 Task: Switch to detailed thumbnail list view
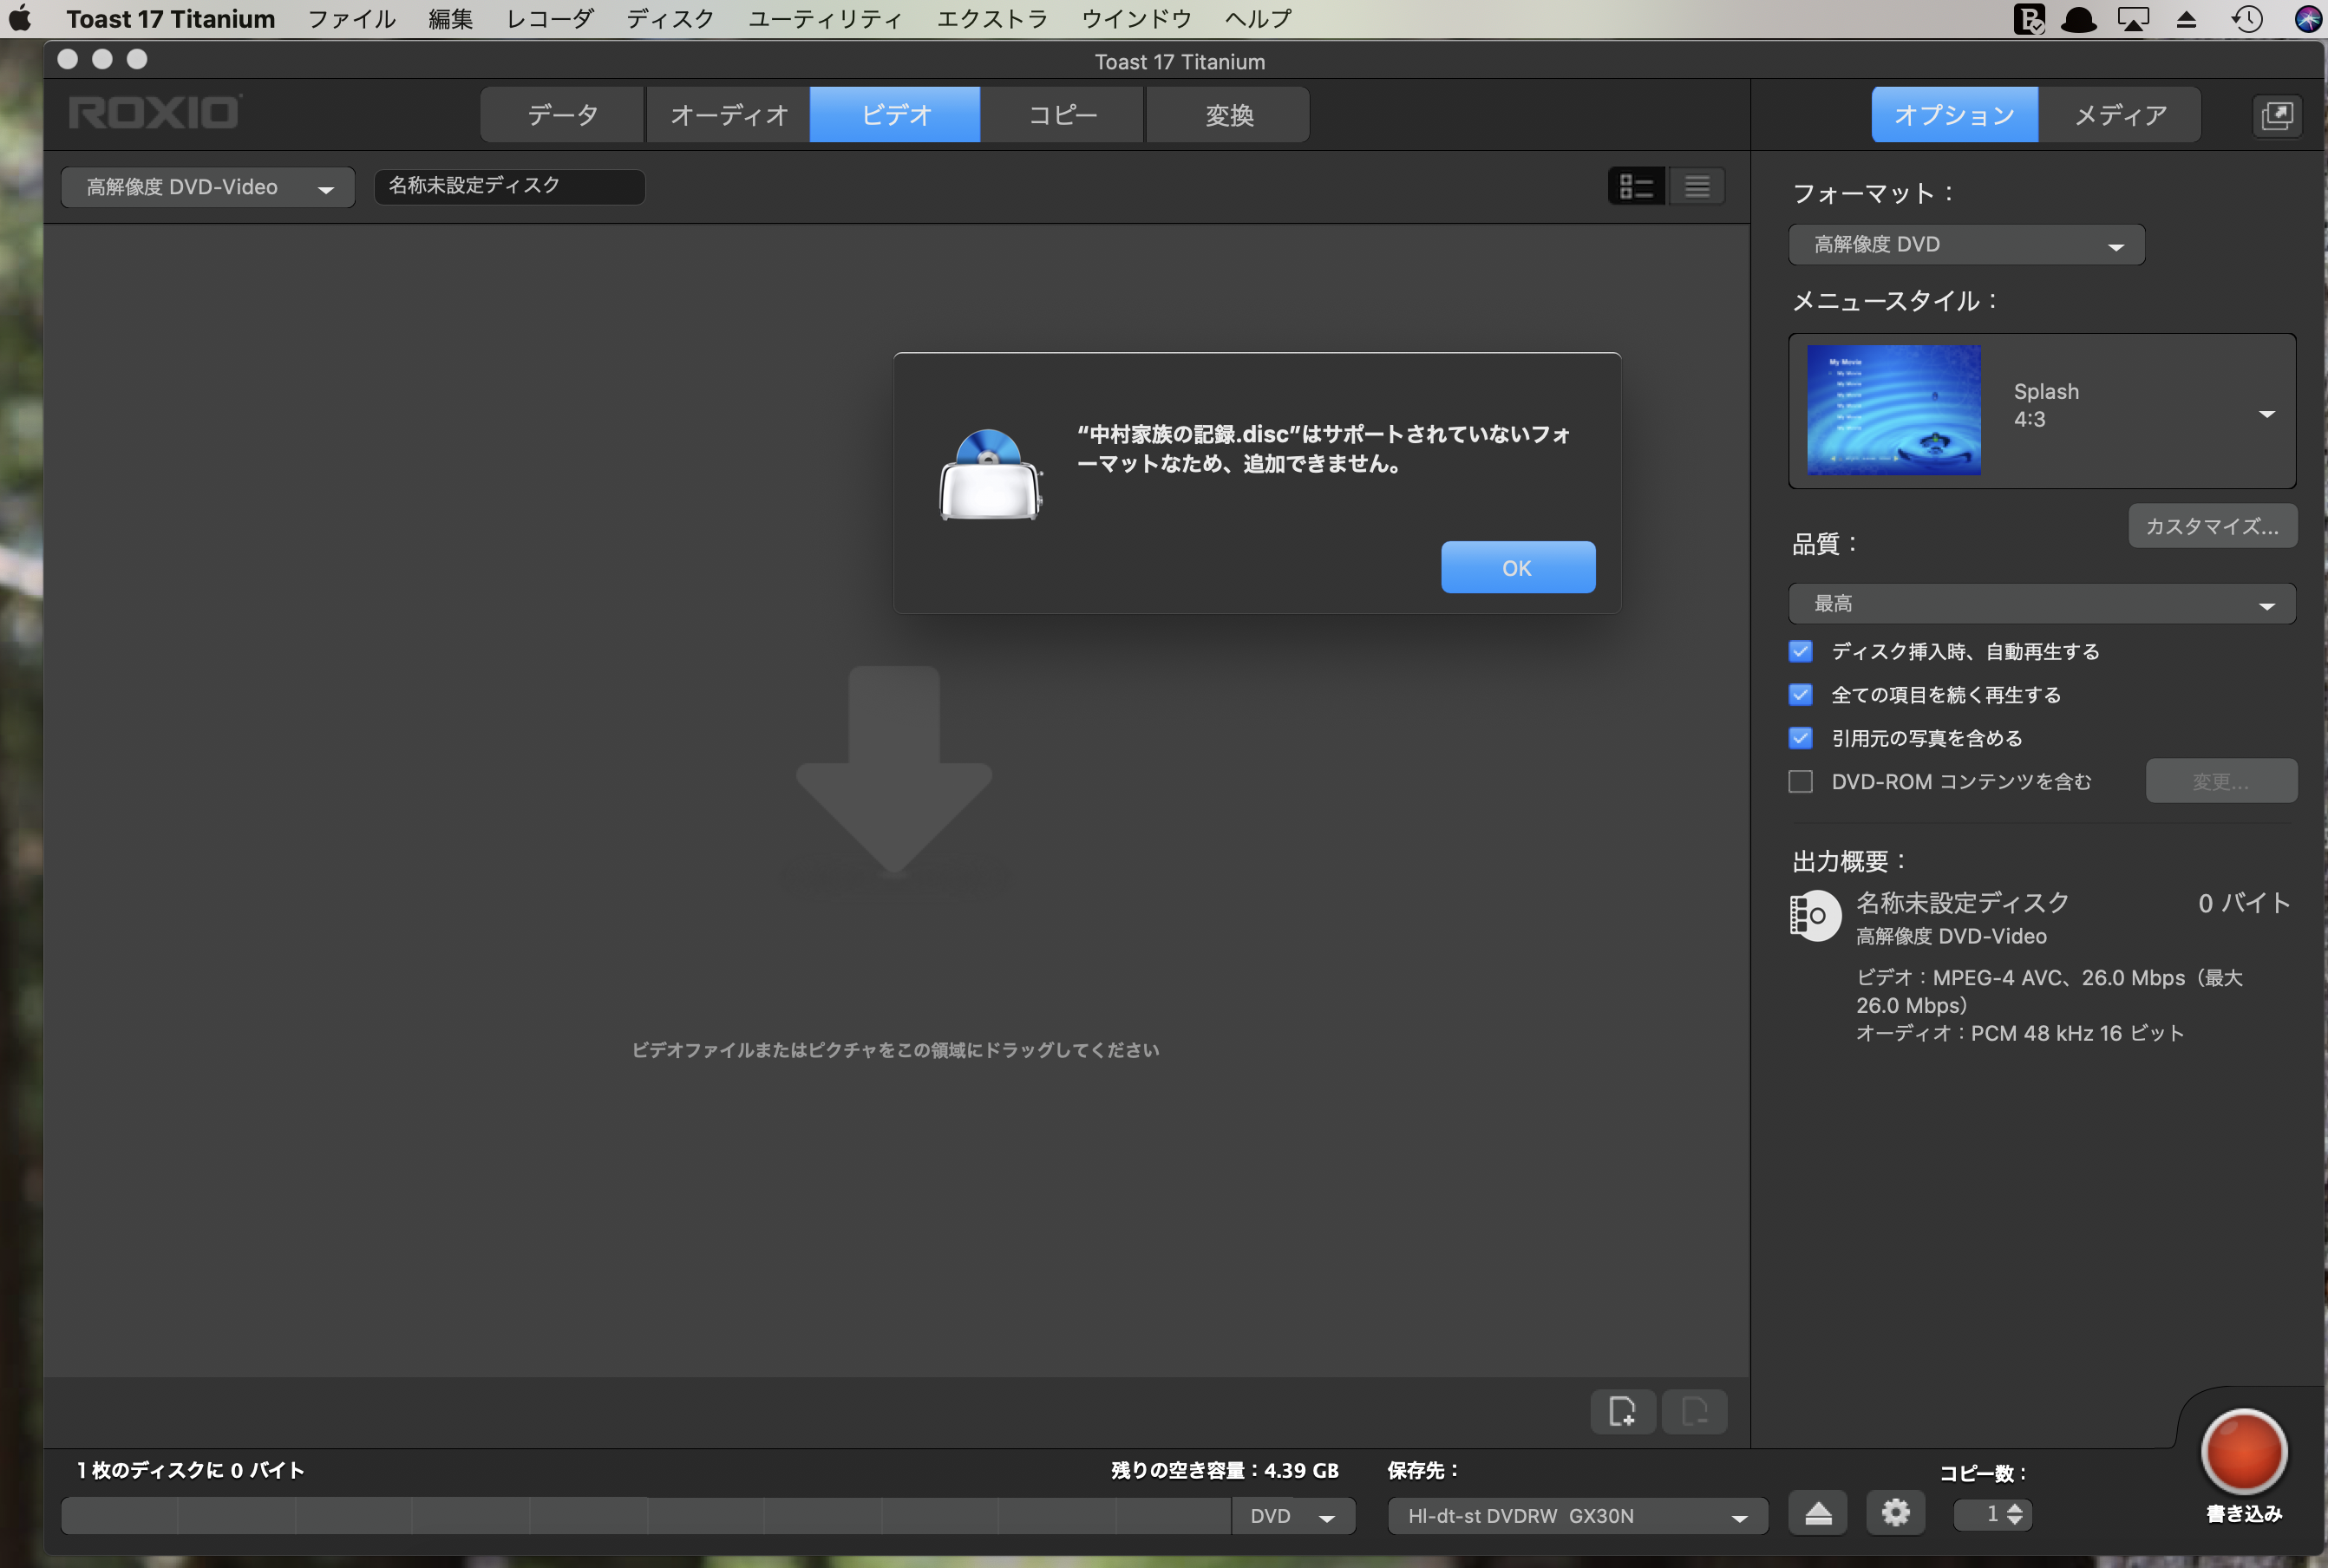[1636, 186]
